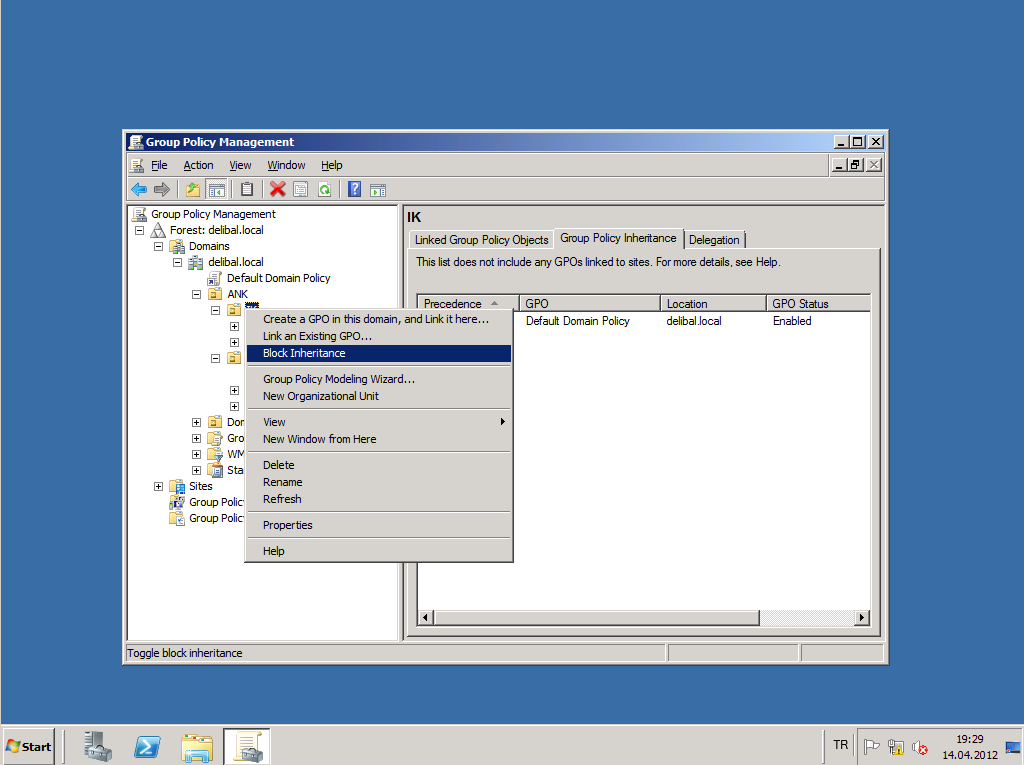The height and width of the screenshot is (765, 1024).
Task: Choose Link an Existing GPO option
Action: (317, 336)
